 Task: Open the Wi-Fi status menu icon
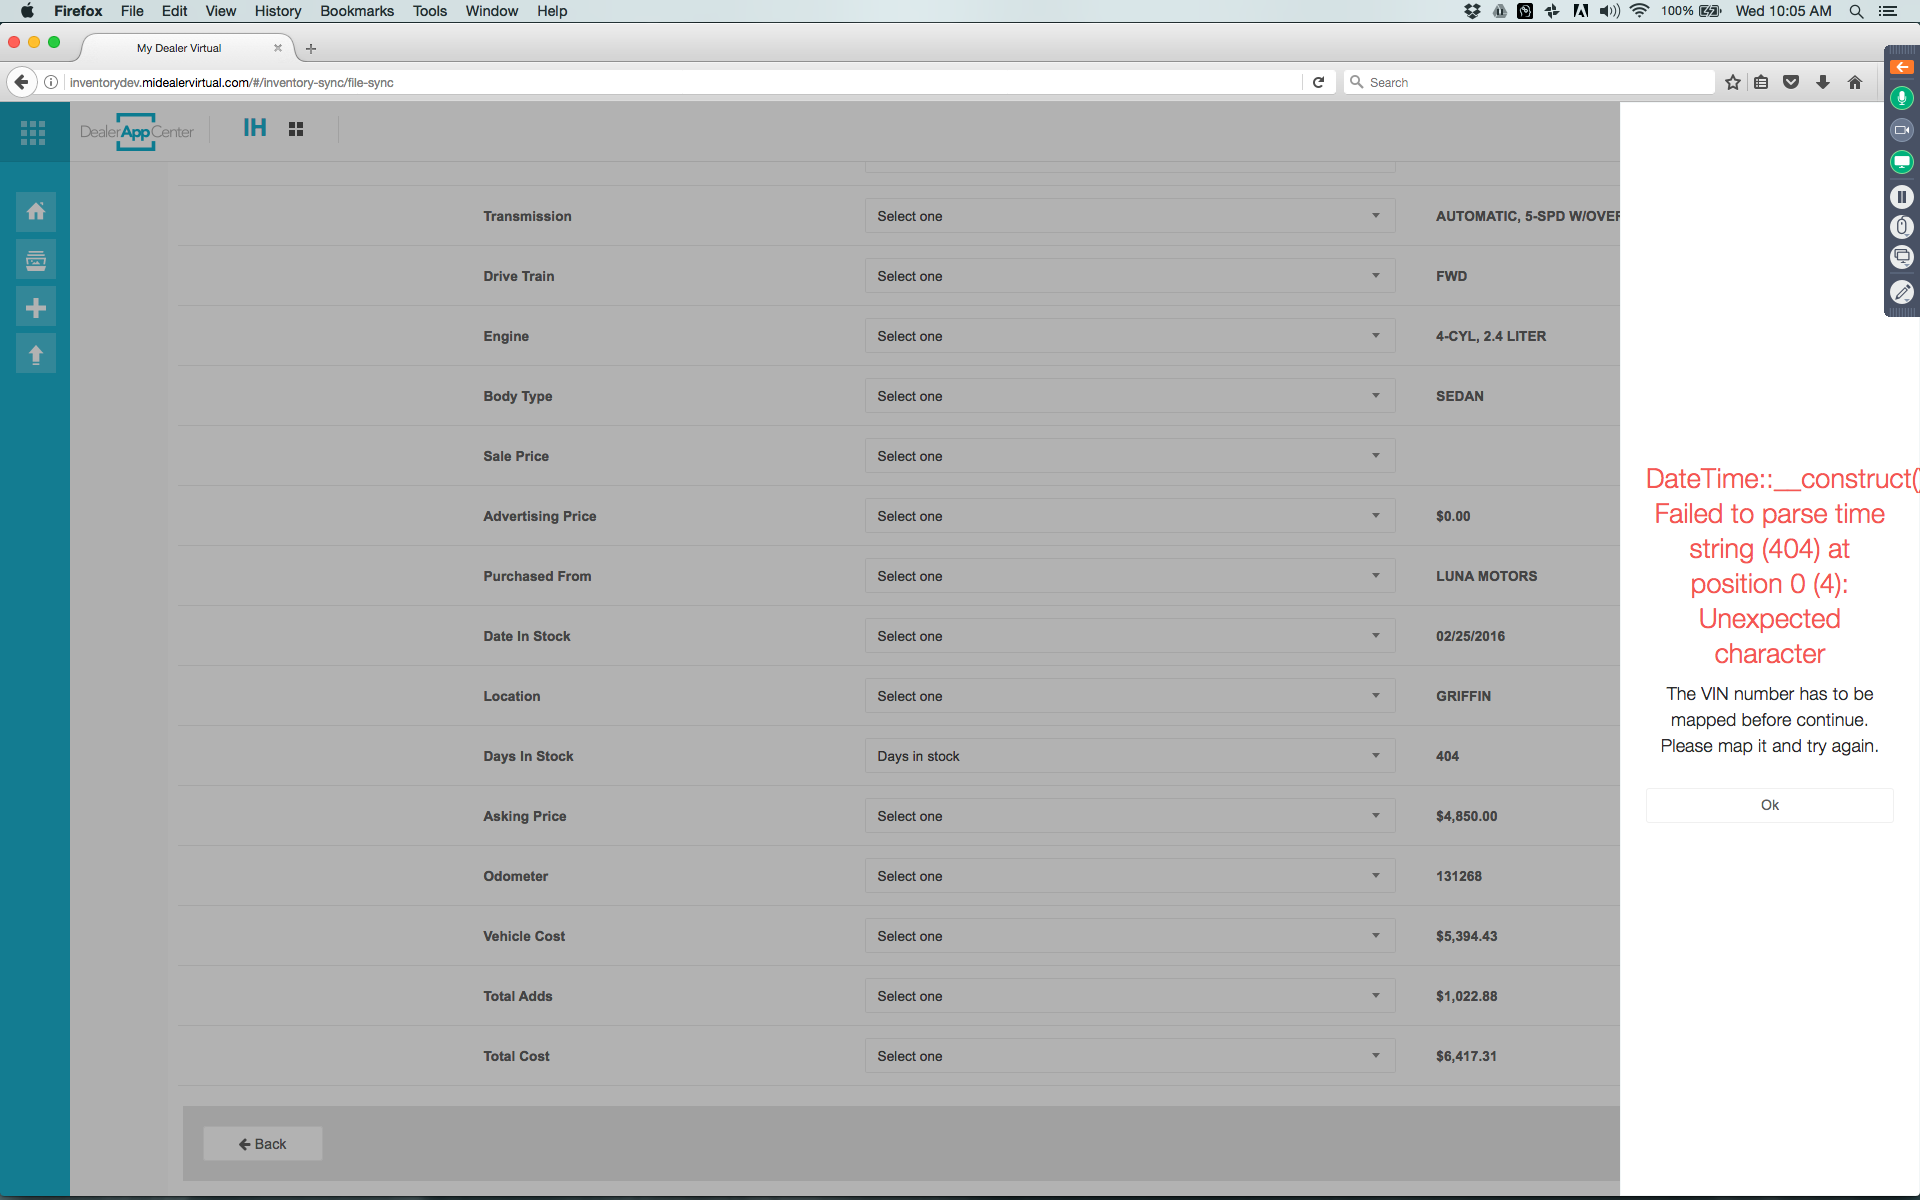pyautogui.click(x=1640, y=11)
